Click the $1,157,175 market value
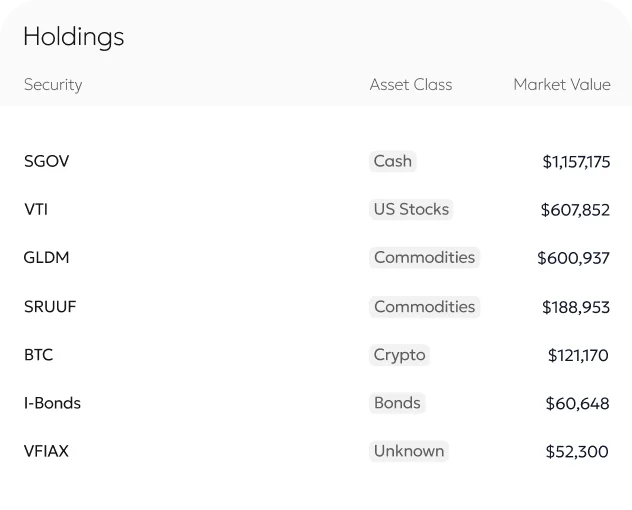 pos(576,161)
